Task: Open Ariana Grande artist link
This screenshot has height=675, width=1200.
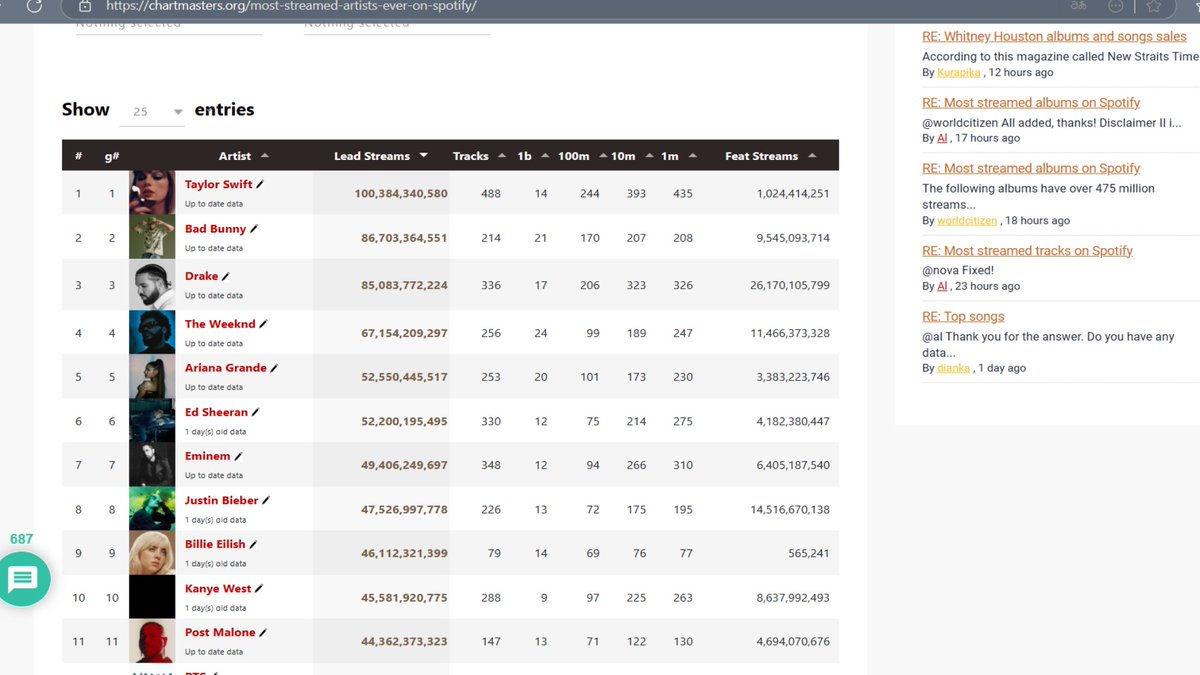Action: [226, 368]
